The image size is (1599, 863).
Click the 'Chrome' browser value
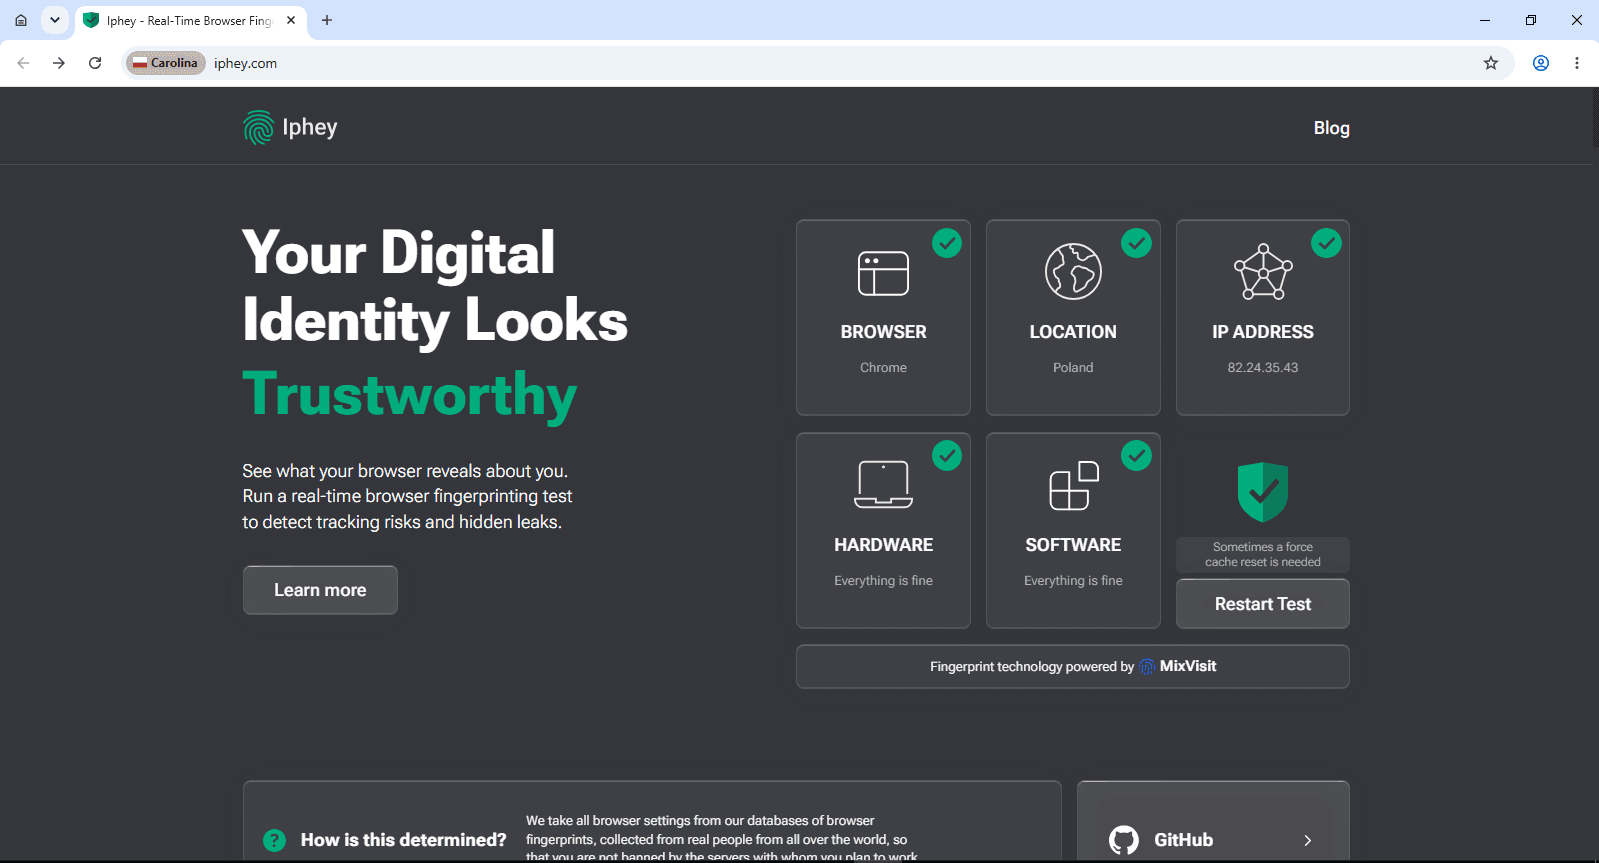pos(883,368)
